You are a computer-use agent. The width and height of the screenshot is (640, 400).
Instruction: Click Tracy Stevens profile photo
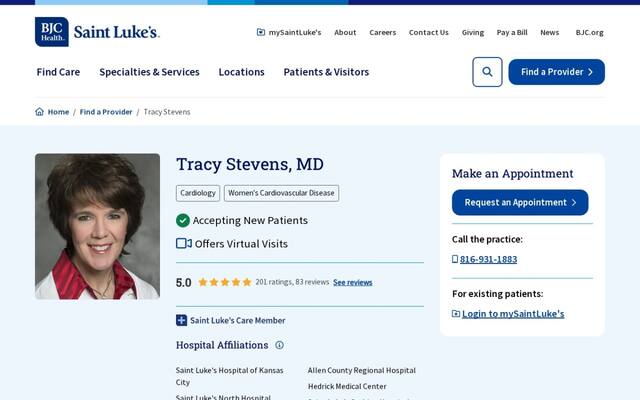98,226
